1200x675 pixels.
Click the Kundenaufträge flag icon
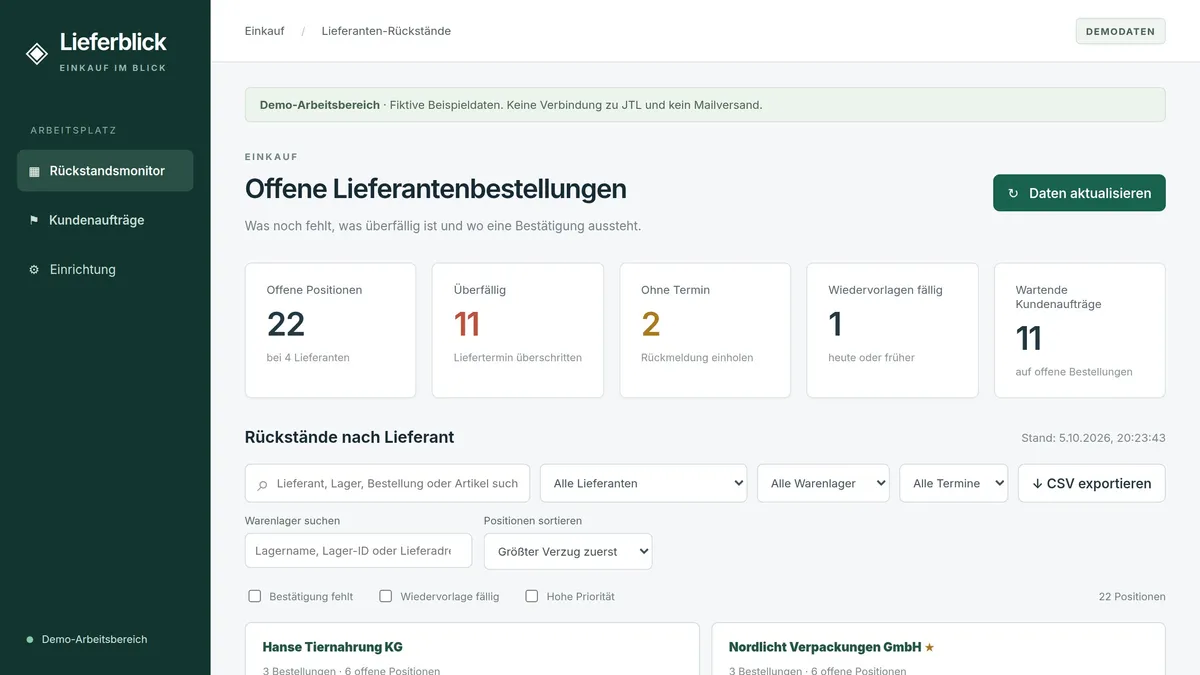click(34, 220)
